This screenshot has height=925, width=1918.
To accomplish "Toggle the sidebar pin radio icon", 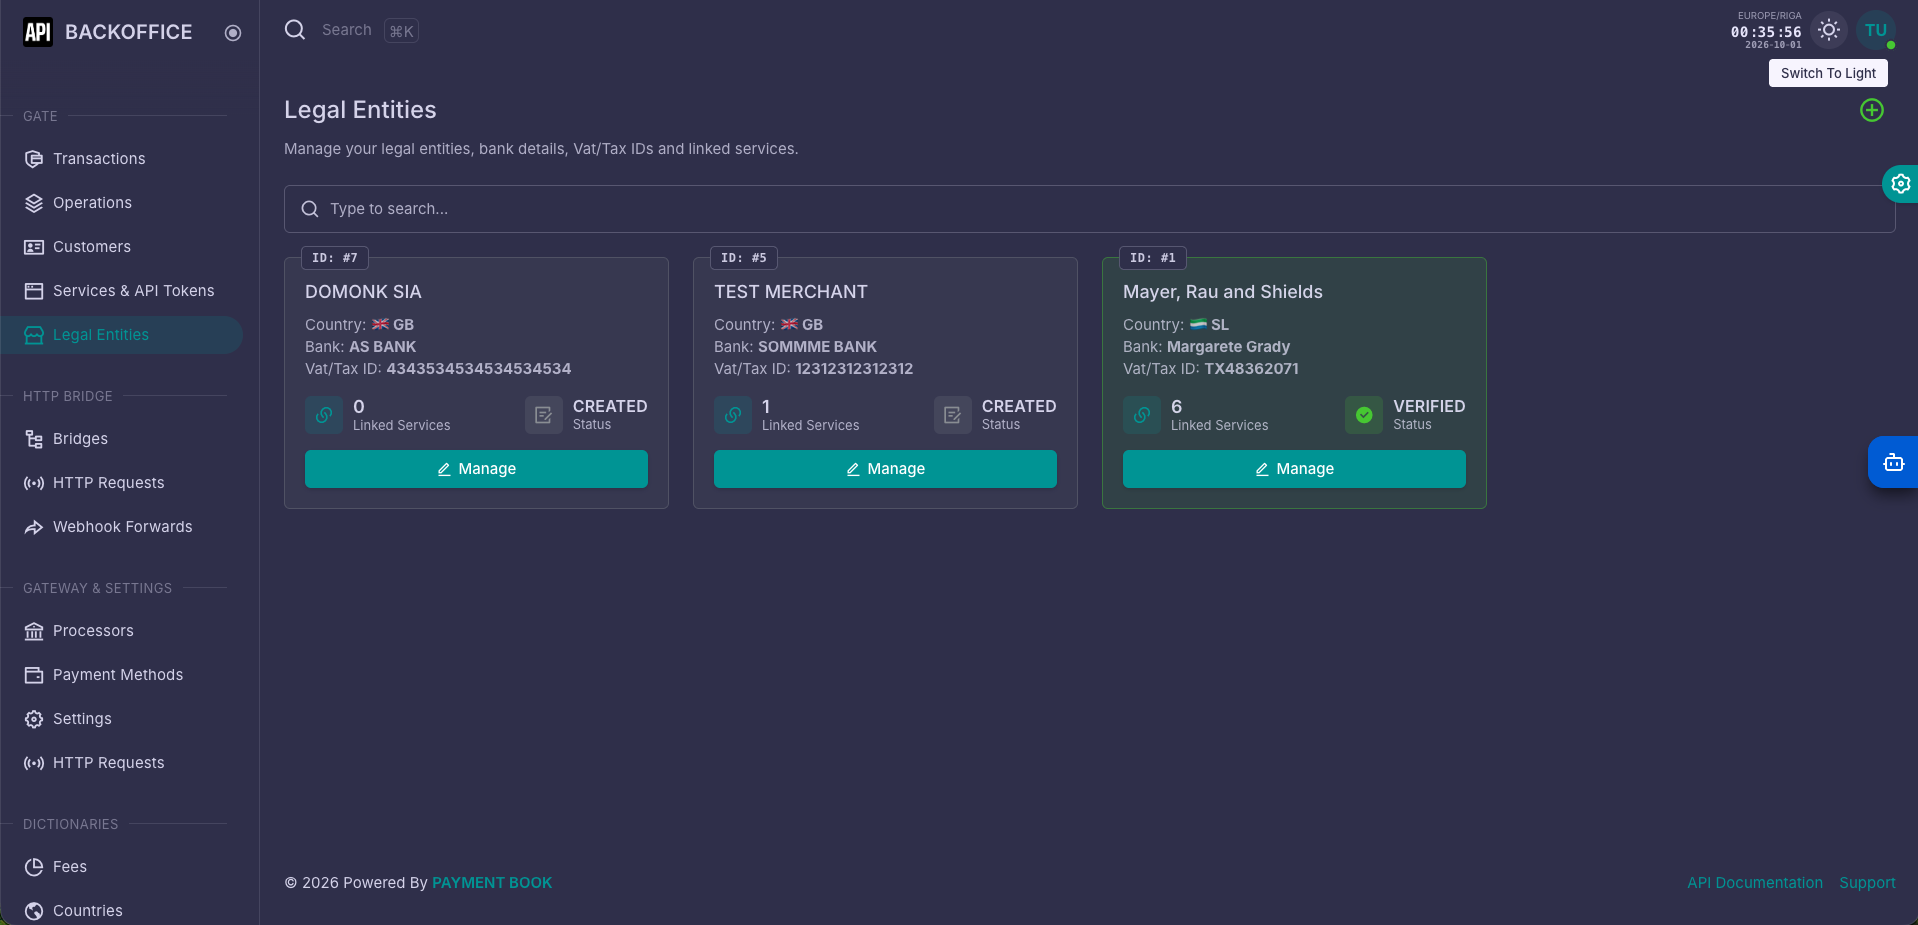I will coord(233,33).
